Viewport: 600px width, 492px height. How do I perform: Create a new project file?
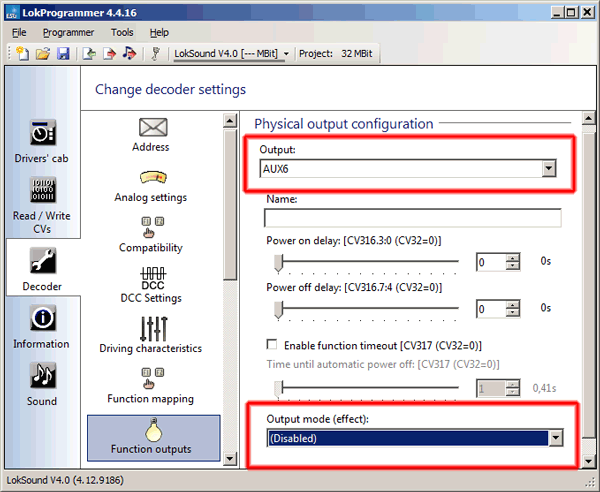tap(22, 54)
